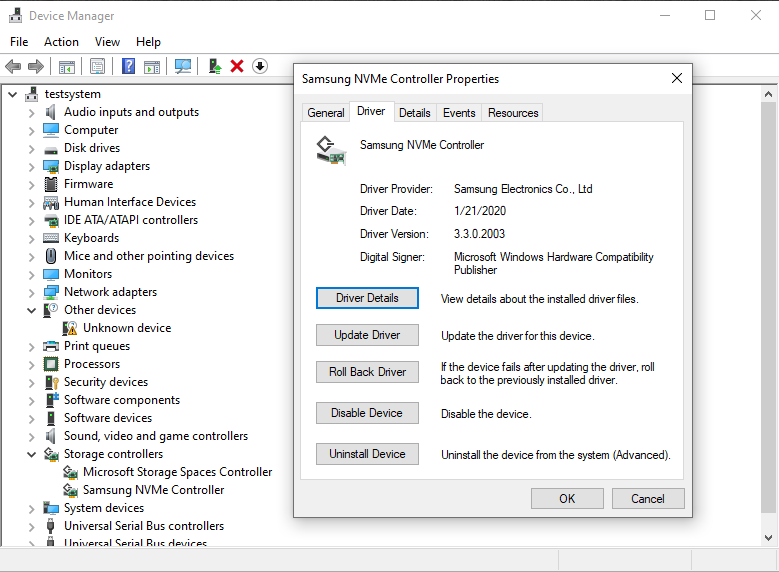Select the Unknown device warning icon
This screenshot has height=572, width=779.
tap(70, 328)
